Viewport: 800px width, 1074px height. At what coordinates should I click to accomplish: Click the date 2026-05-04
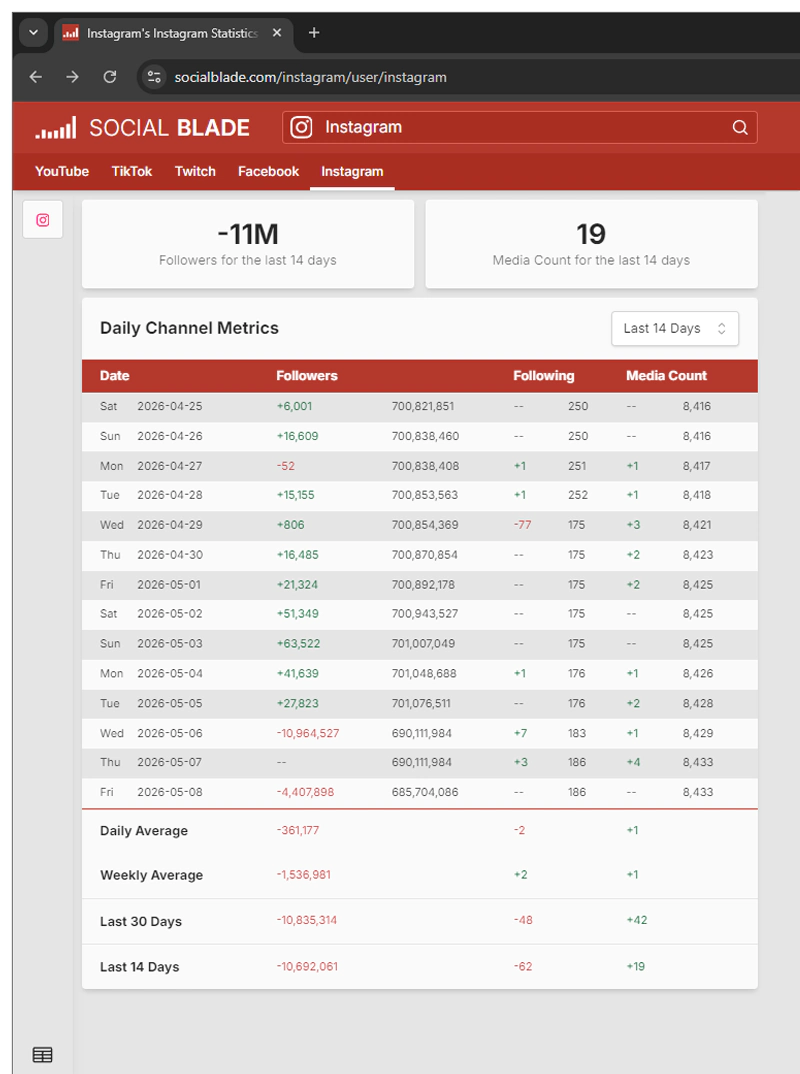pyautogui.click(x=170, y=673)
